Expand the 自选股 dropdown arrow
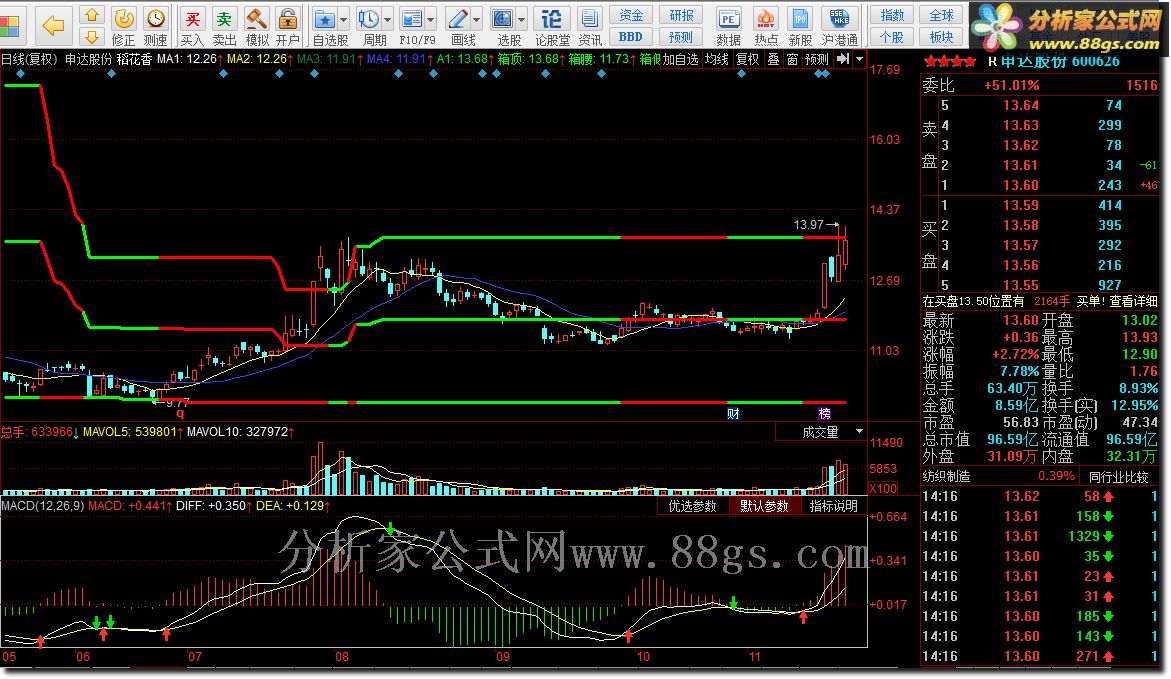This screenshot has width=1171, height=679. click(344, 19)
